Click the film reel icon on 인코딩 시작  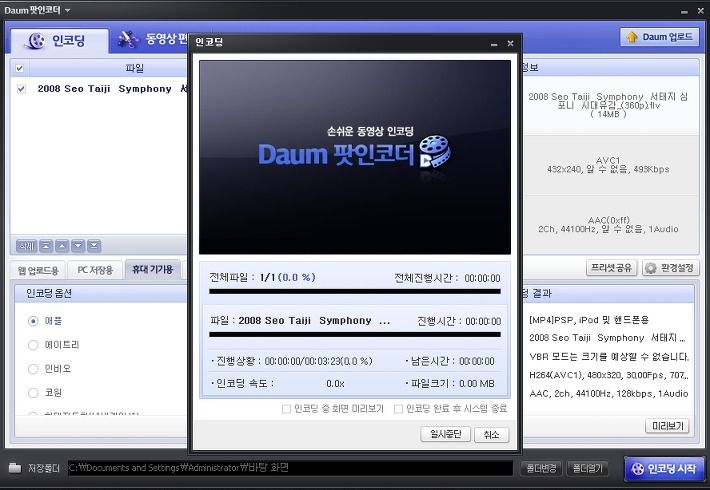click(638, 469)
